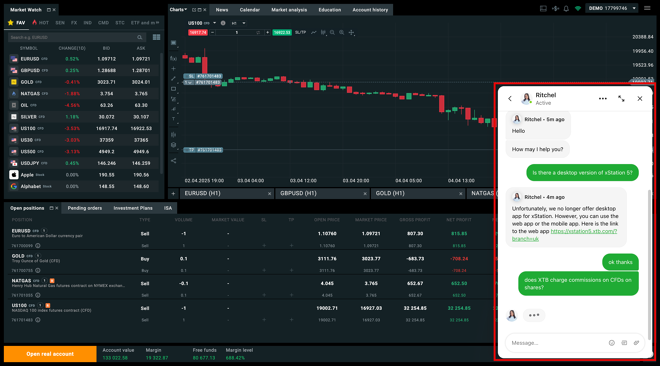Open chat more options ellipsis
Screen dimensions: 660x366
point(603,98)
